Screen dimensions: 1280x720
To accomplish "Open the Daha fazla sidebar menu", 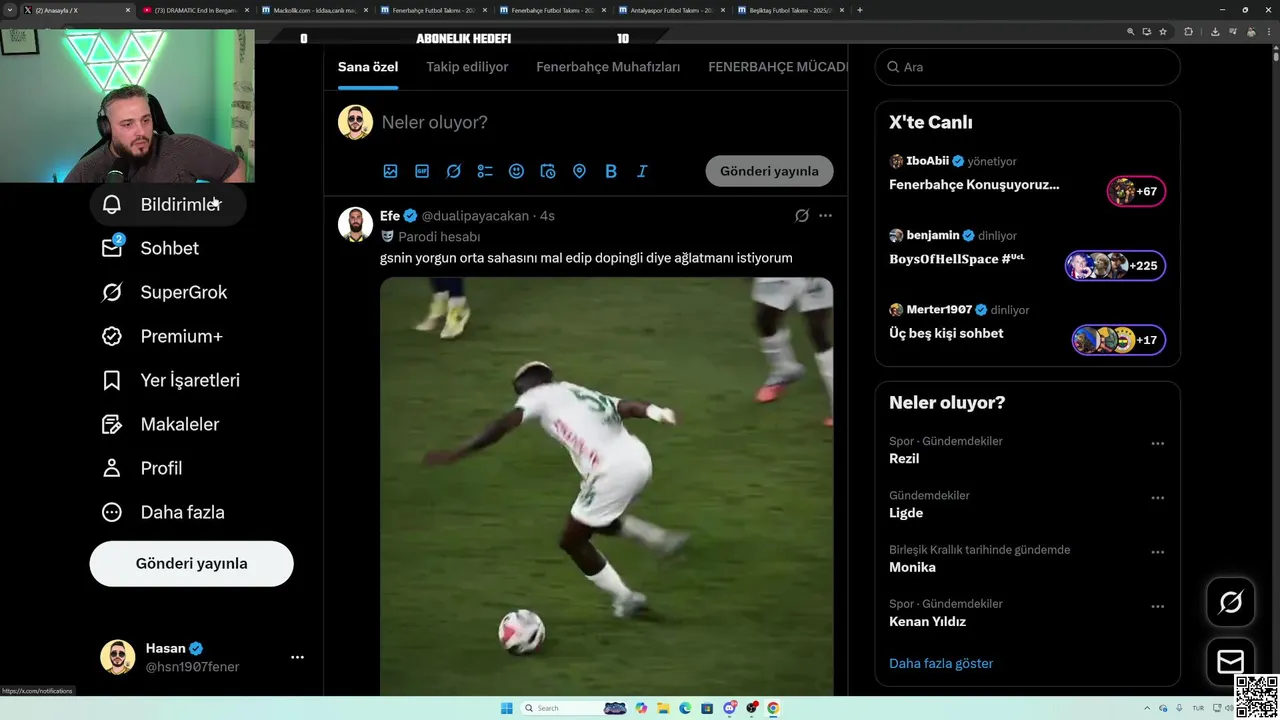I will click(164, 512).
